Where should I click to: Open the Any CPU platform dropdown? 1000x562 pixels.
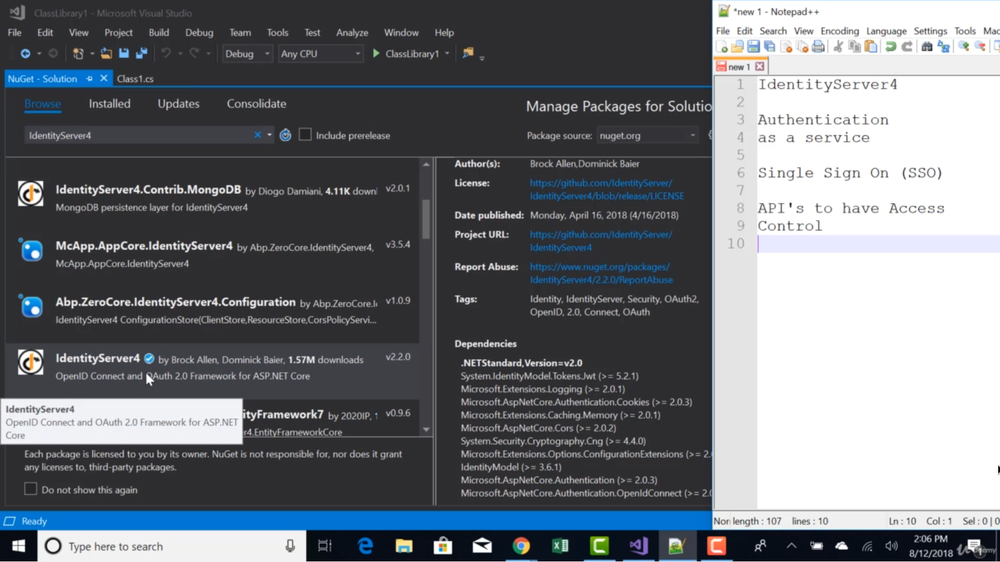click(320, 54)
